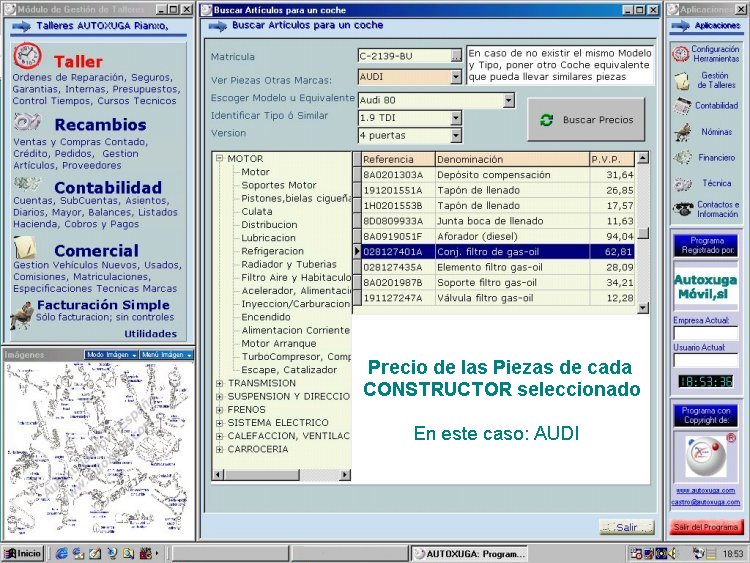750x563 pixels.
Task: Click the P.V.P. column header
Action: pyautogui.click(x=612, y=159)
